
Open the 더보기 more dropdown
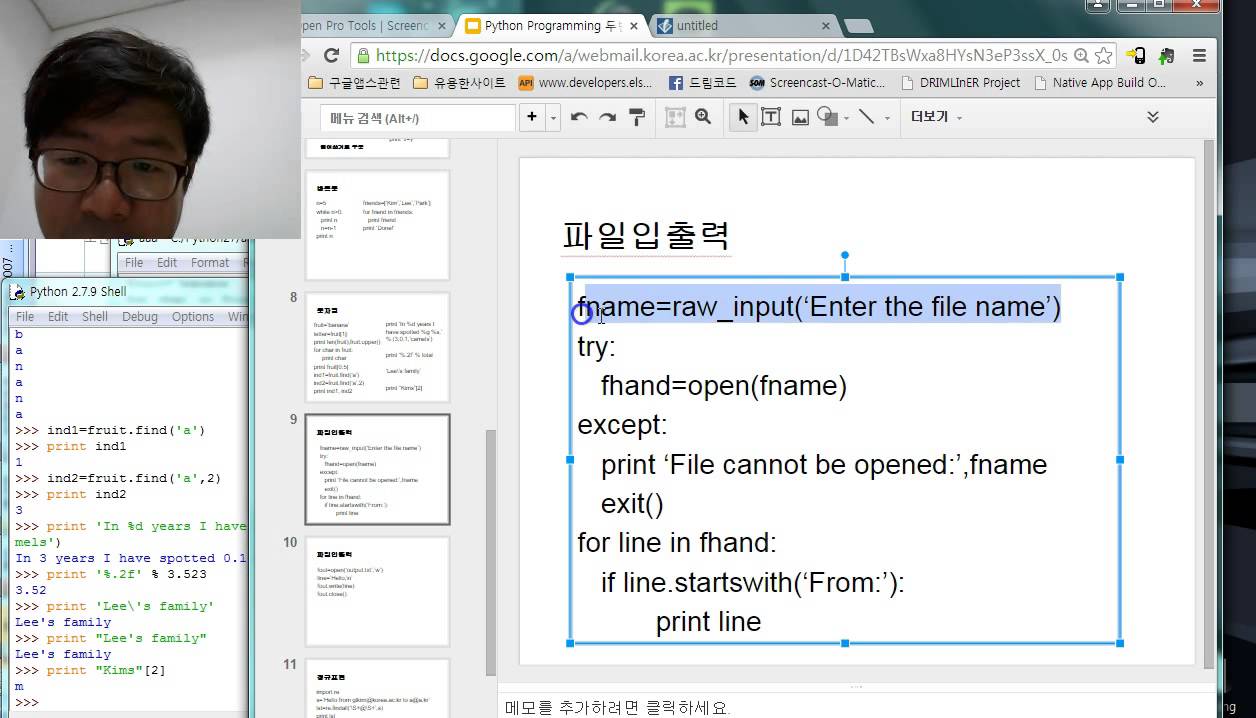pyautogui.click(x=936, y=117)
